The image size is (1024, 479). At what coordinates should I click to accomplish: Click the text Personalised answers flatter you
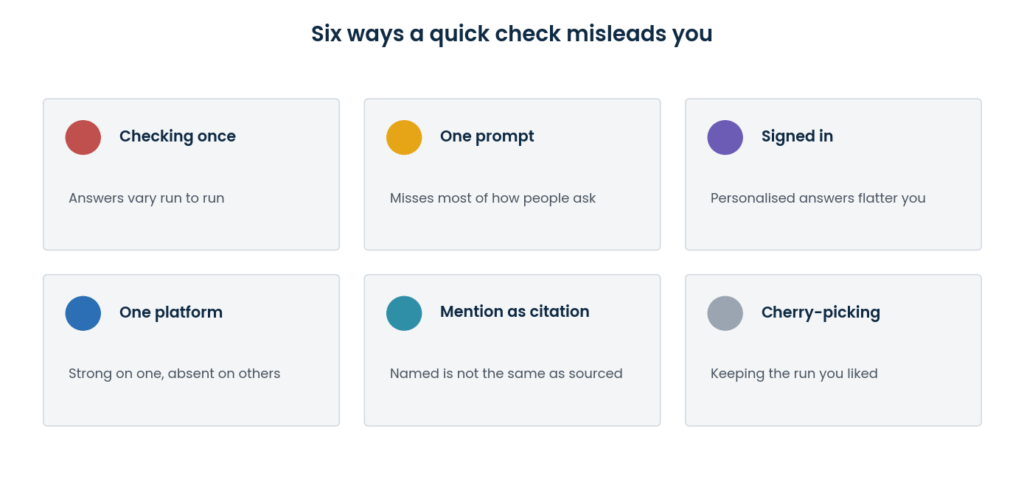pos(818,198)
